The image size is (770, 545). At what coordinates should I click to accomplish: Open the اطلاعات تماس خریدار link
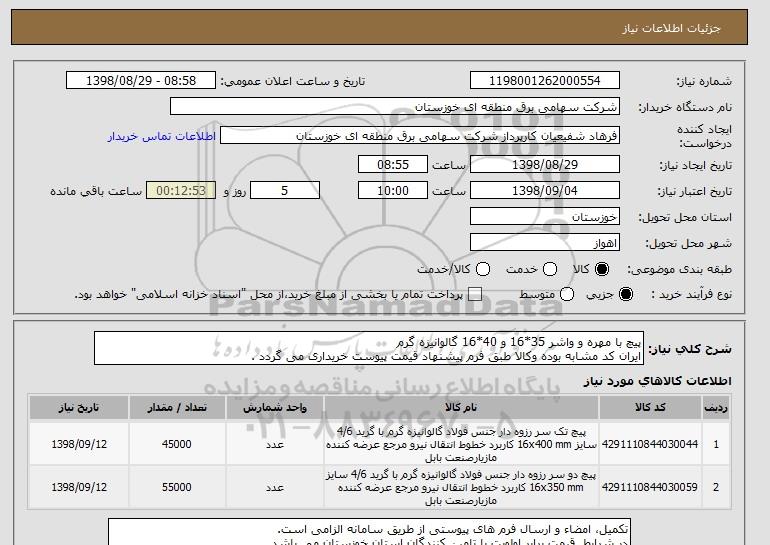click(x=162, y=136)
